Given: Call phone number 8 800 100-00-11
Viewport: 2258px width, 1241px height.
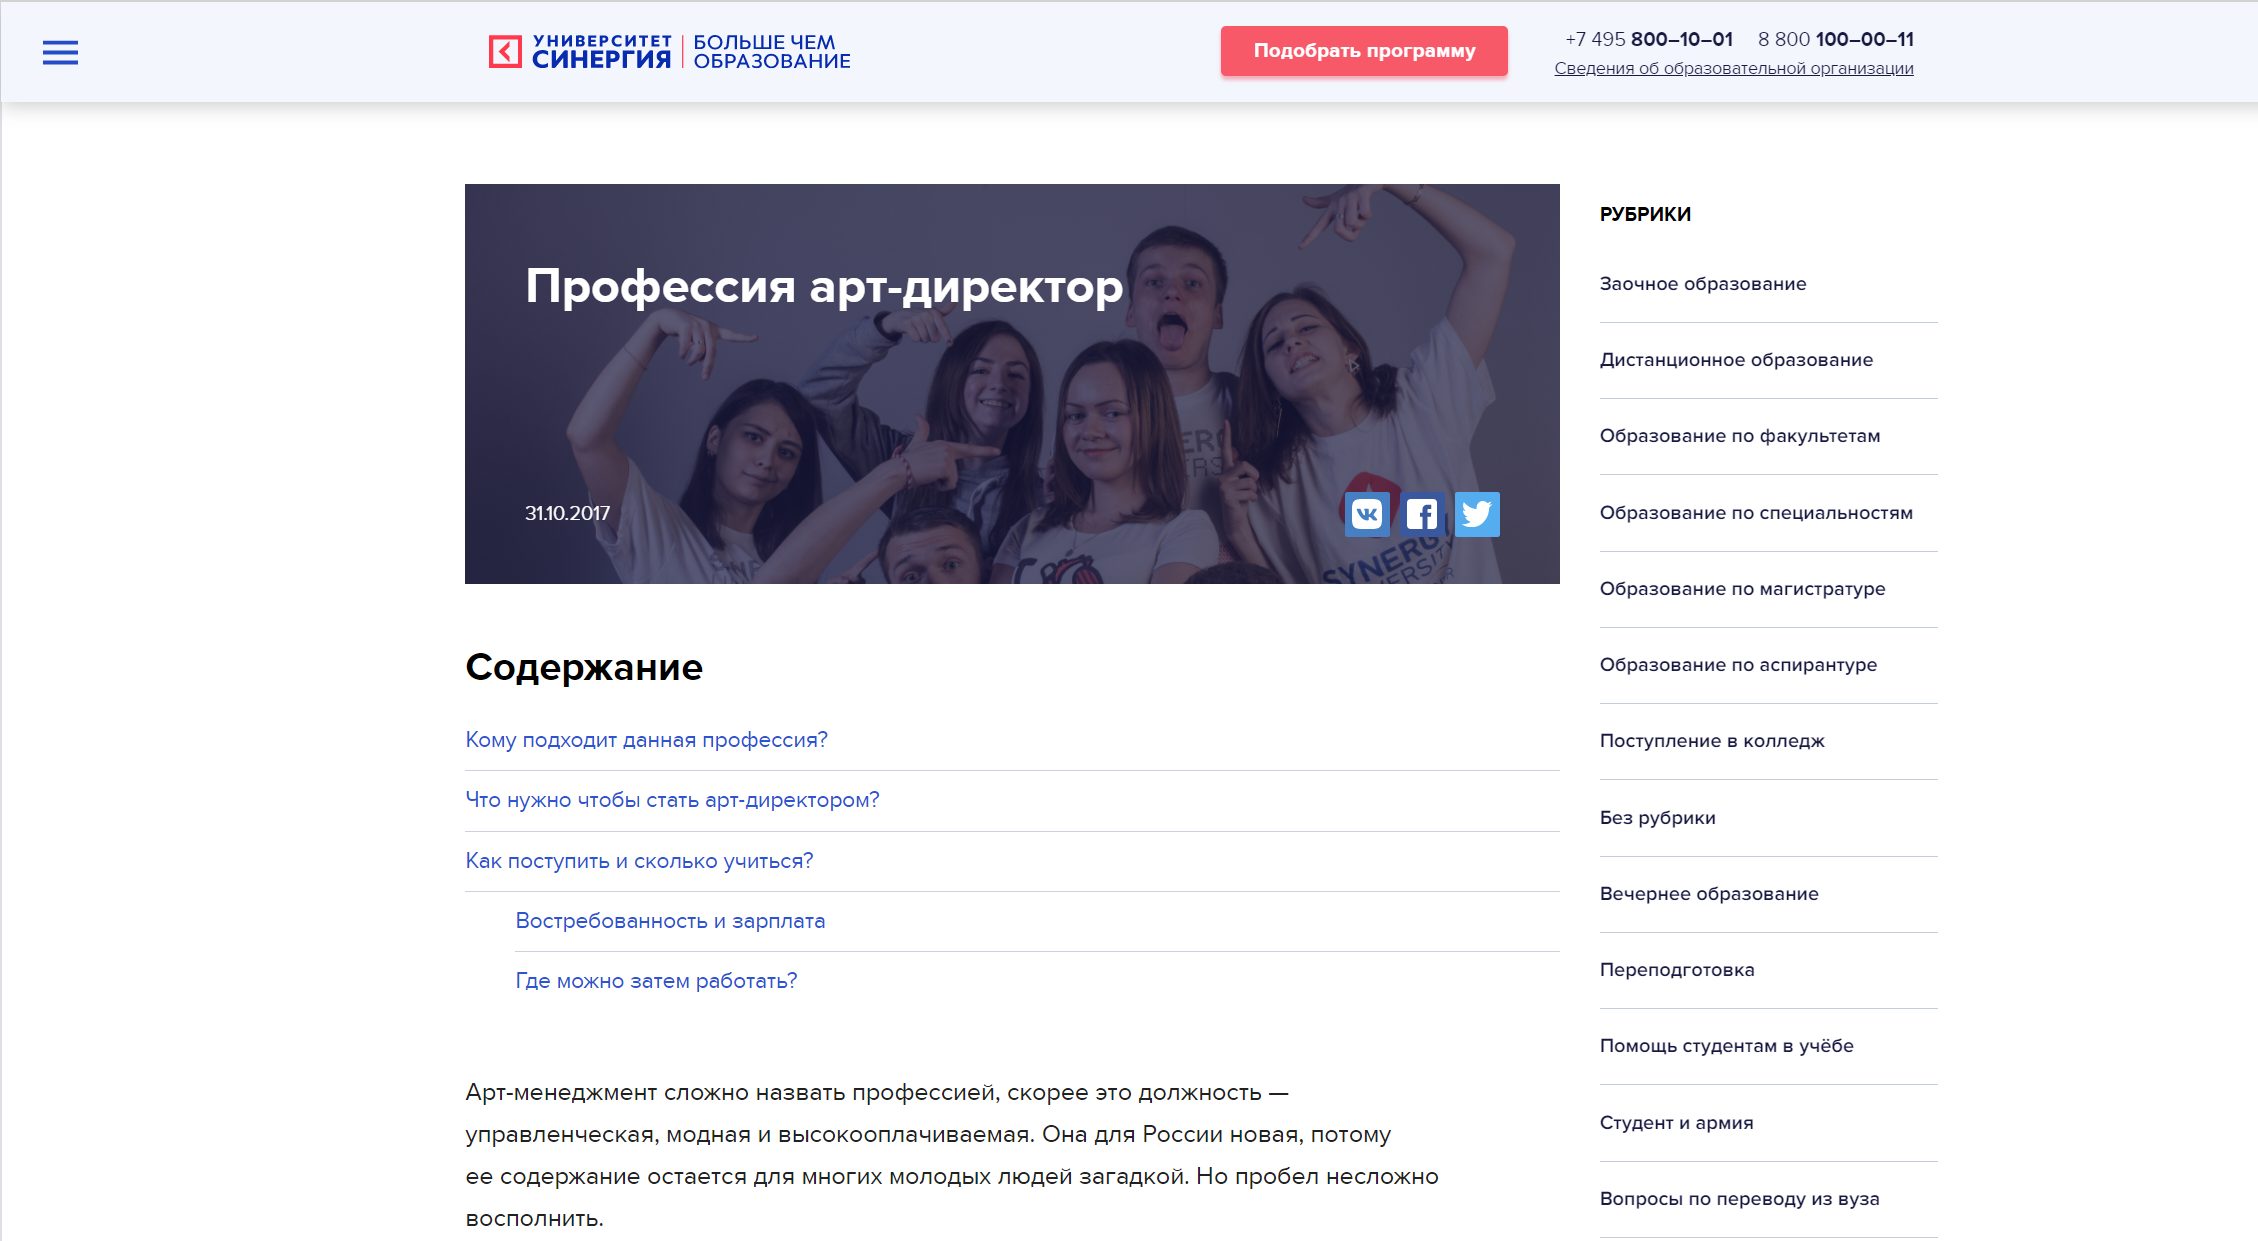Looking at the screenshot, I should (x=1836, y=39).
